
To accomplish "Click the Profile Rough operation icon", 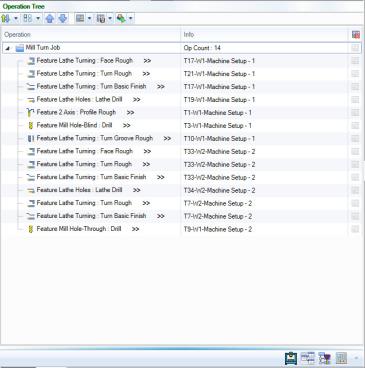I will point(31,113).
